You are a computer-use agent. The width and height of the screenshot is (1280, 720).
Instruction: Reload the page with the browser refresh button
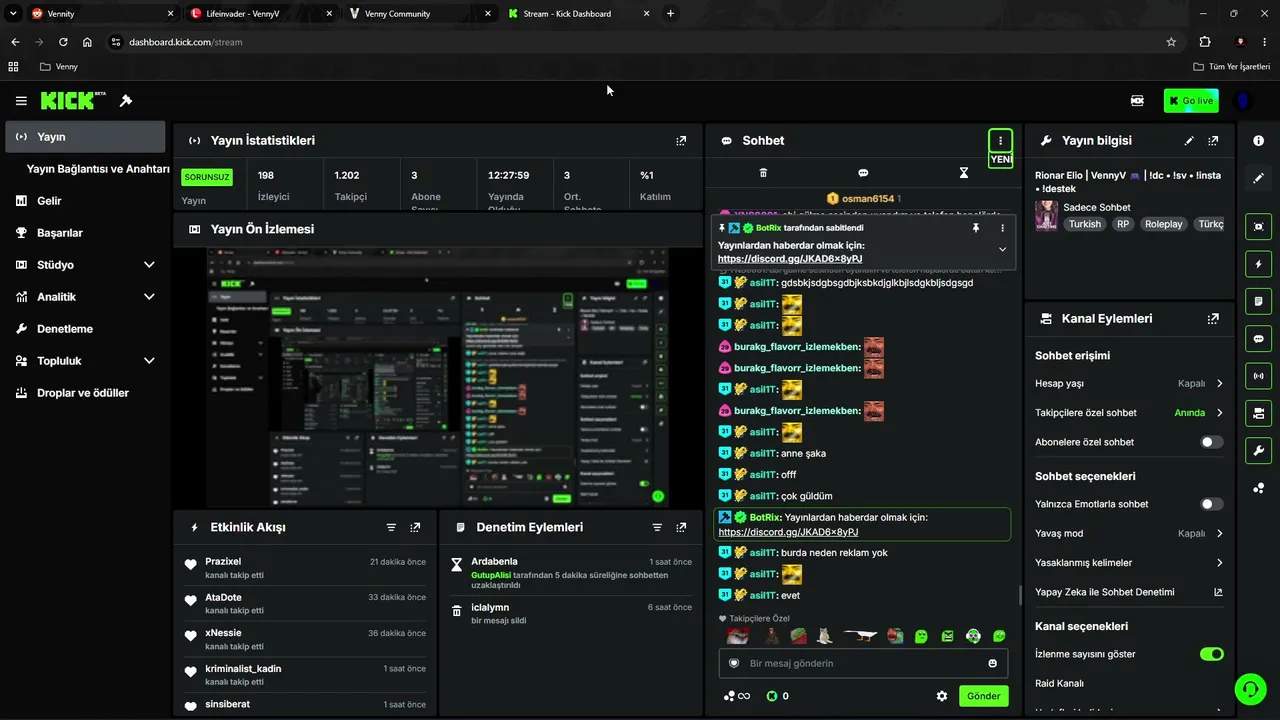[63, 42]
